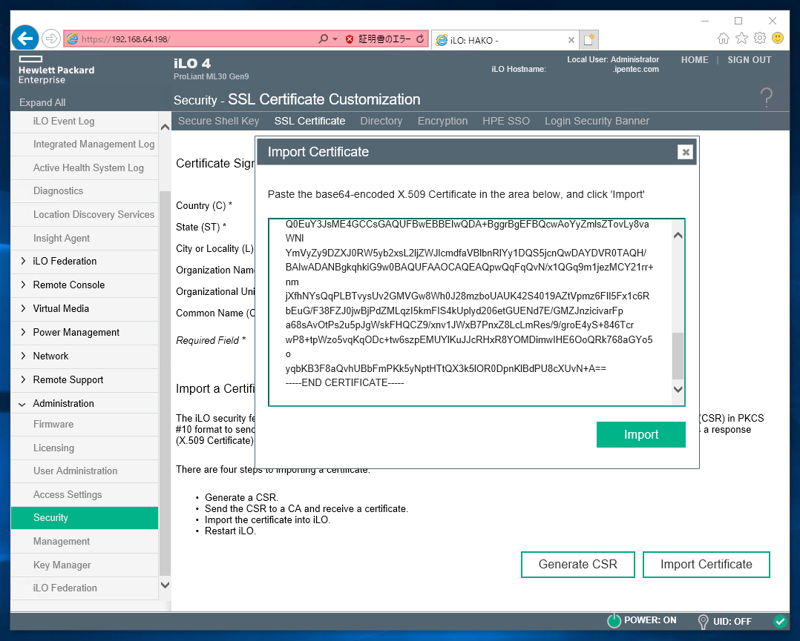Go back with the browser back arrow
The image size is (800, 641).
click(x=25, y=38)
